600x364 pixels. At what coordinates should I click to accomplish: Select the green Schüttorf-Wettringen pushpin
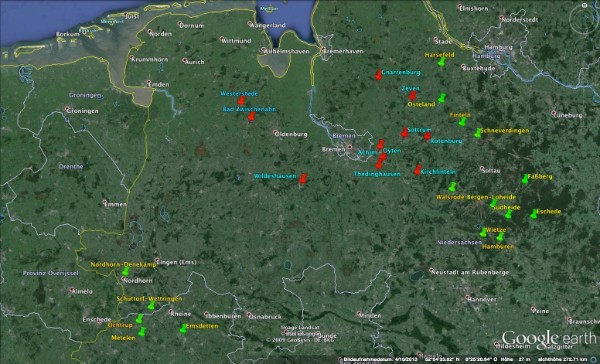click(x=152, y=305)
